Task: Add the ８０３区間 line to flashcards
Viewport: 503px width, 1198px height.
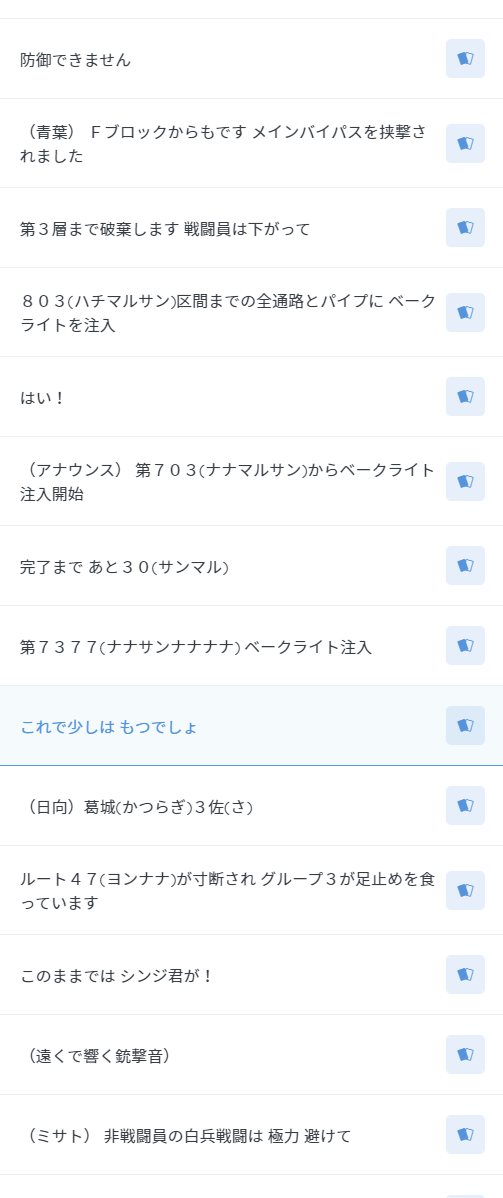Action: [x=465, y=312]
